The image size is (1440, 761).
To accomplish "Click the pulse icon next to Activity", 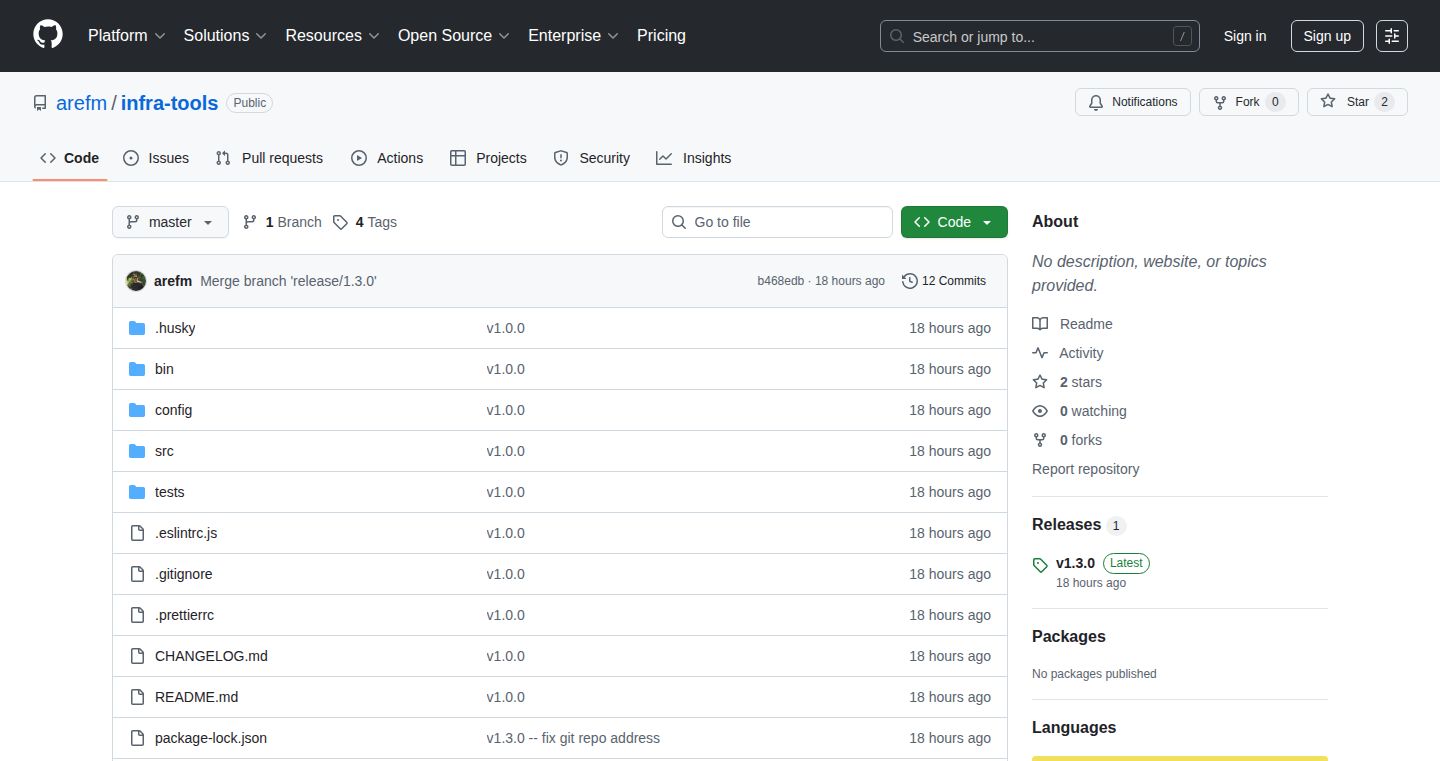I will (x=1040, y=353).
